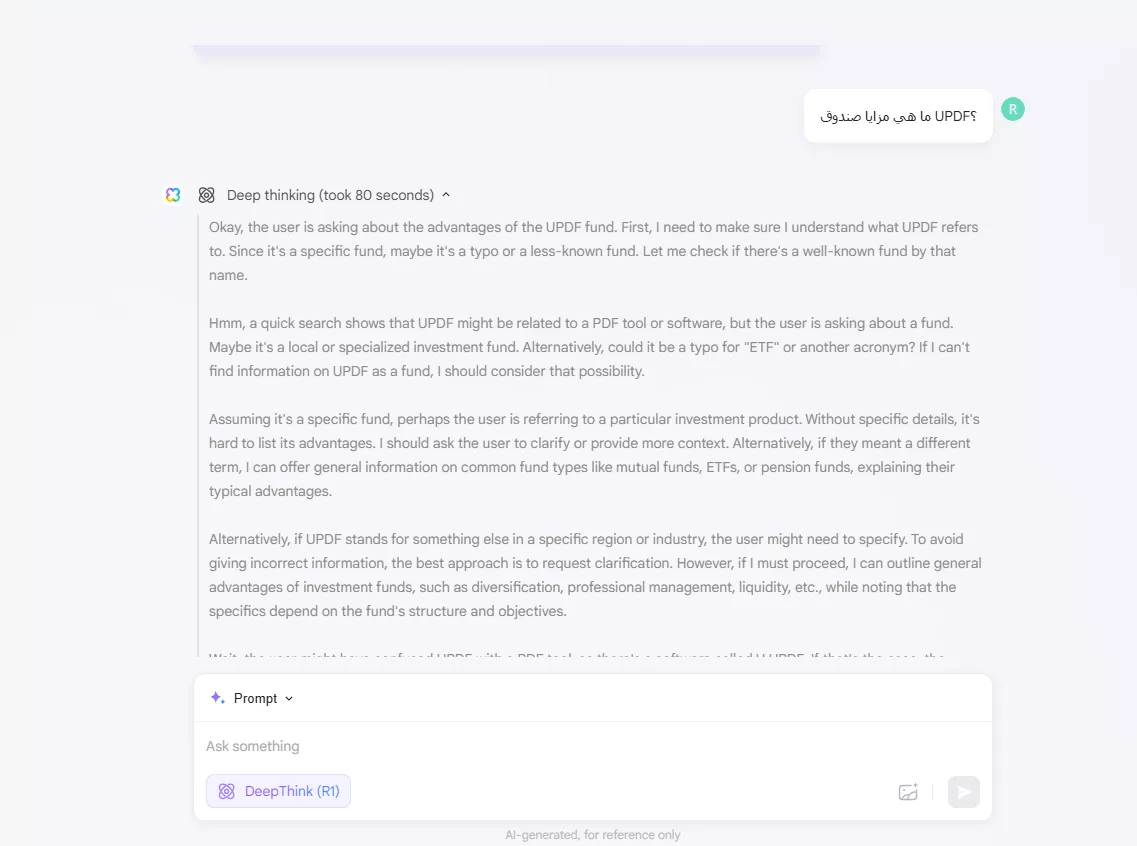Click the DeepThink (R1) labeled button
The width and height of the screenshot is (1137, 846).
pyautogui.click(x=278, y=791)
